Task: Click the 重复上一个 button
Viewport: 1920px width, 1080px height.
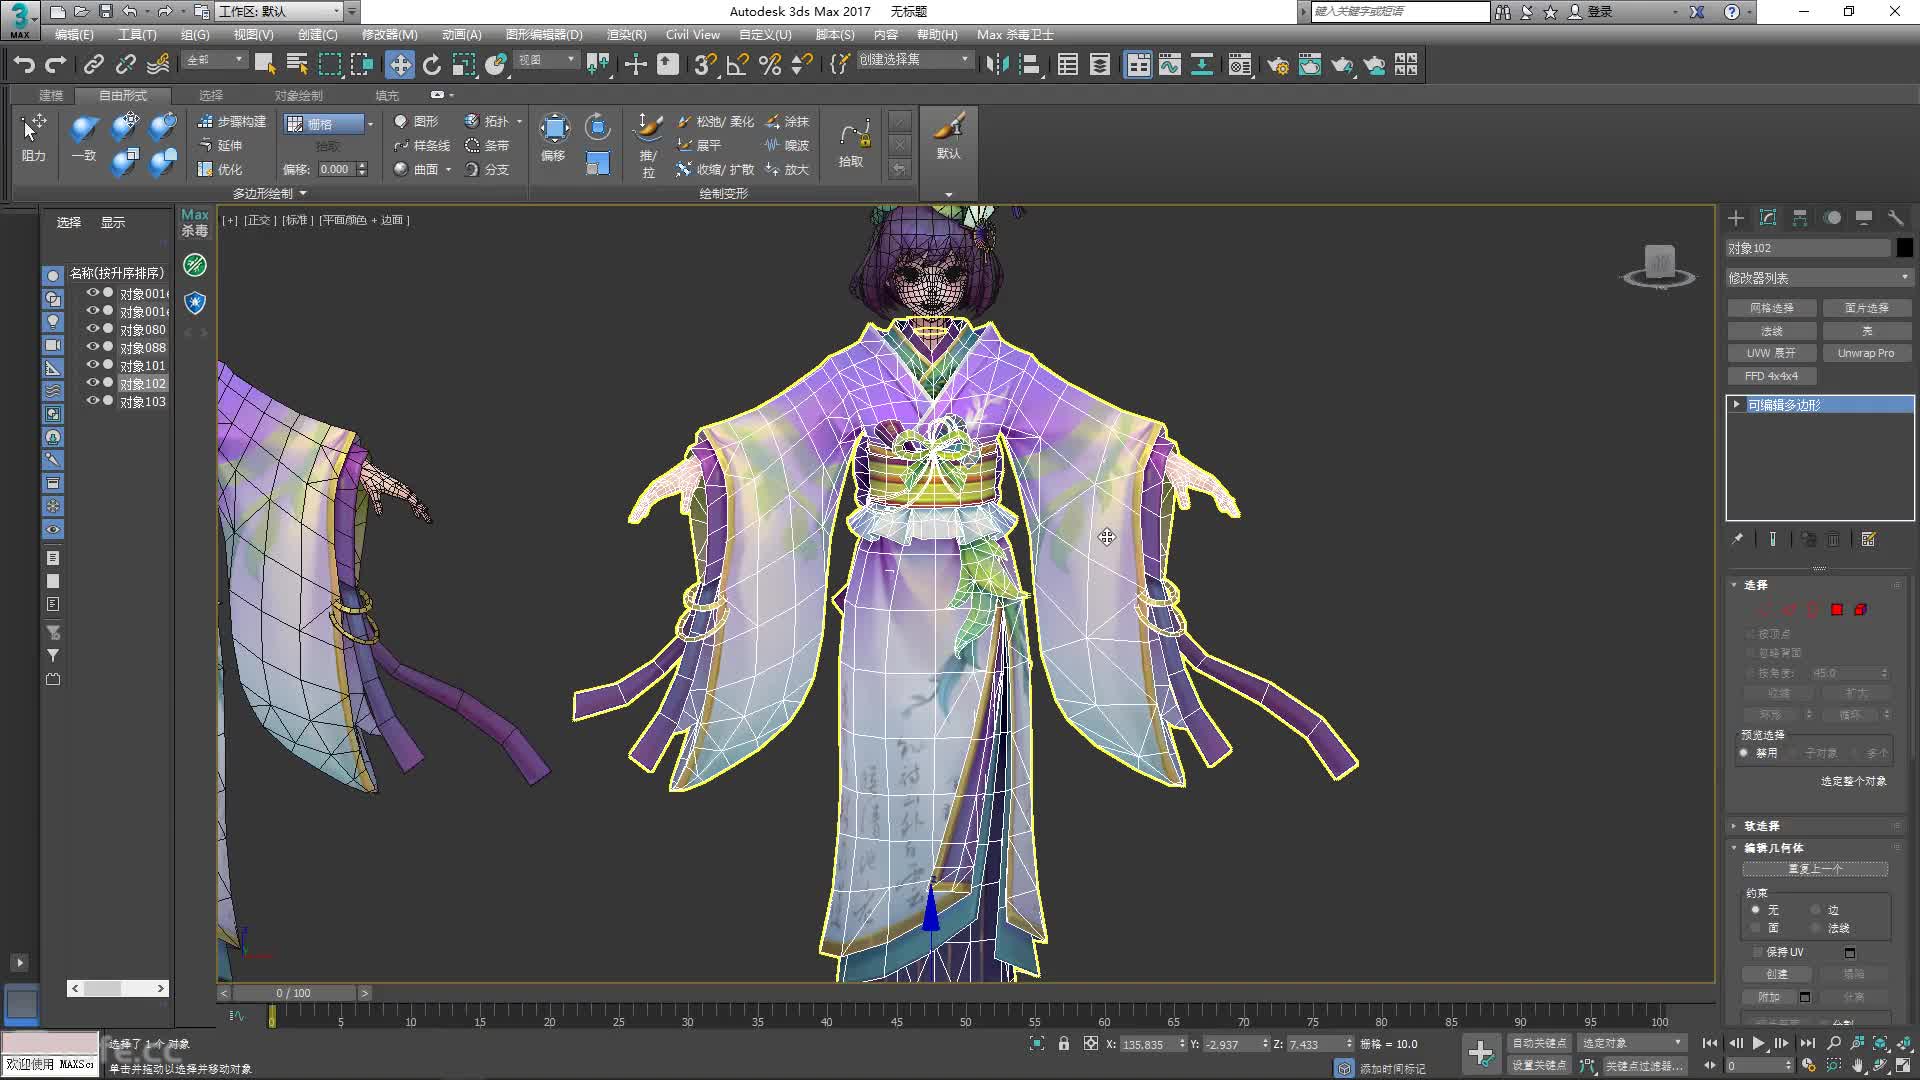Action: tap(1815, 869)
